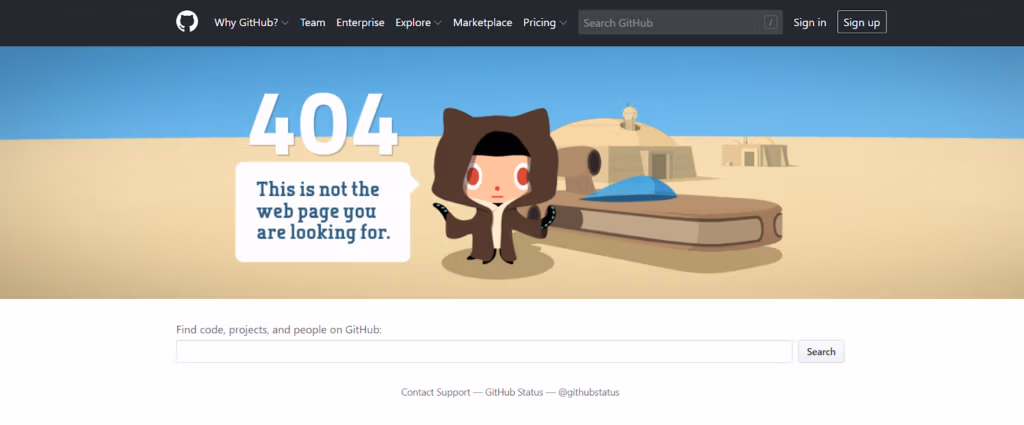Screen dimensions: 1024x425
Task: Expand the Why GitHub? dropdown menu
Action: tap(251, 22)
